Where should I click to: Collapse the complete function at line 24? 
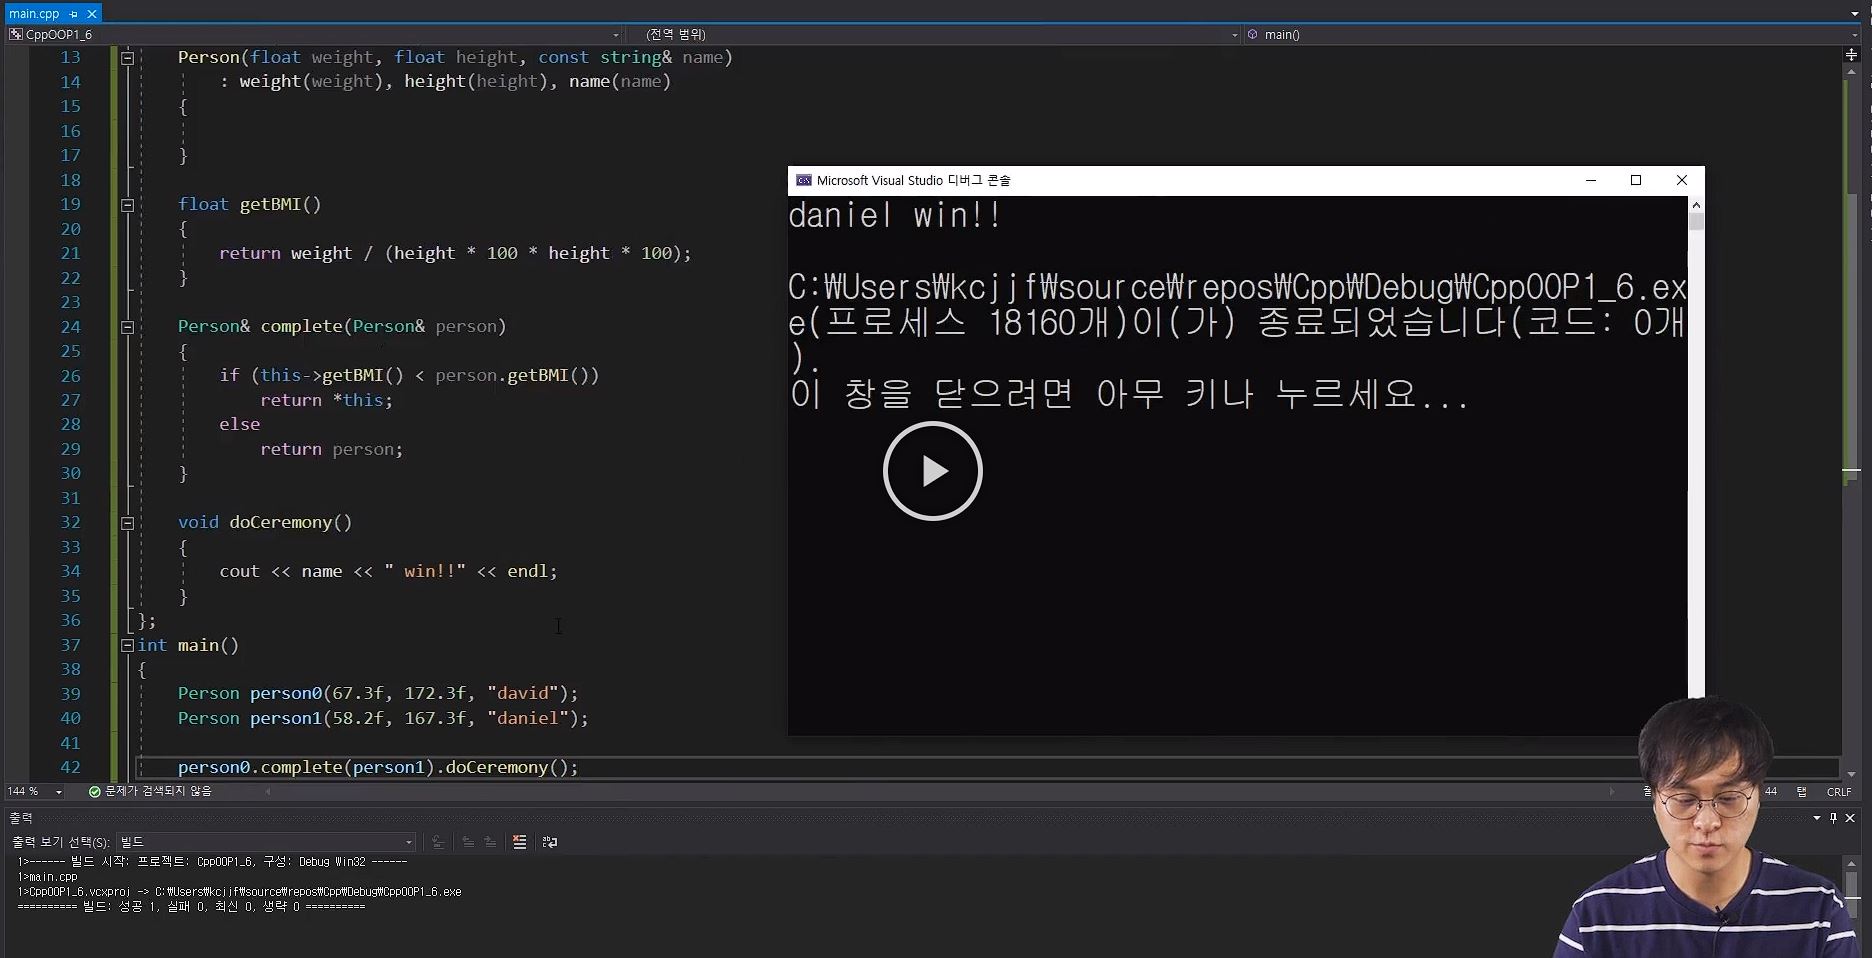tap(128, 327)
